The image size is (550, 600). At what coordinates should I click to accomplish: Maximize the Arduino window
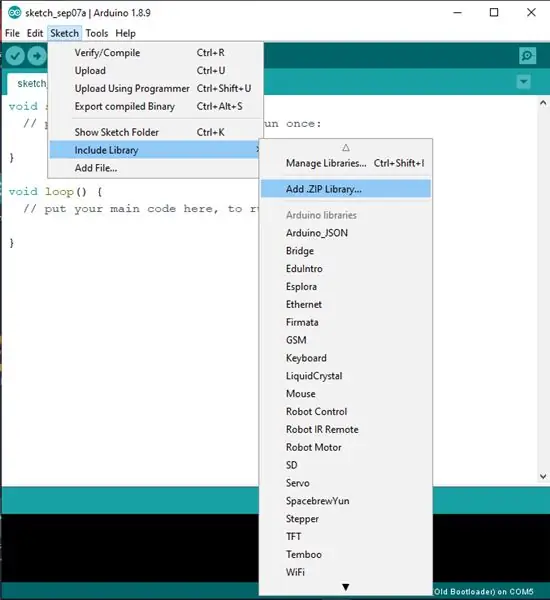point(494,13)
